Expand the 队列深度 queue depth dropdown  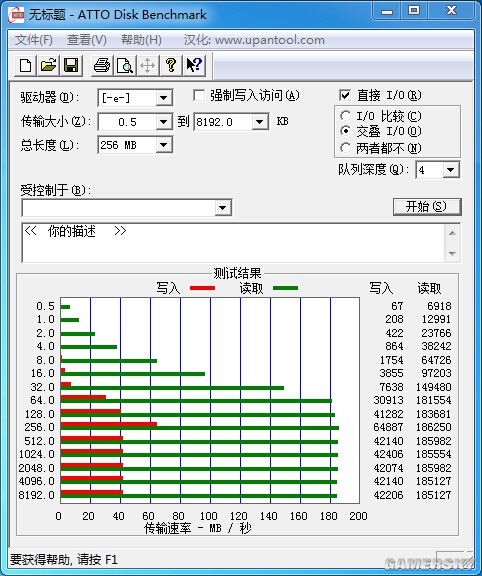pos(450,170)
